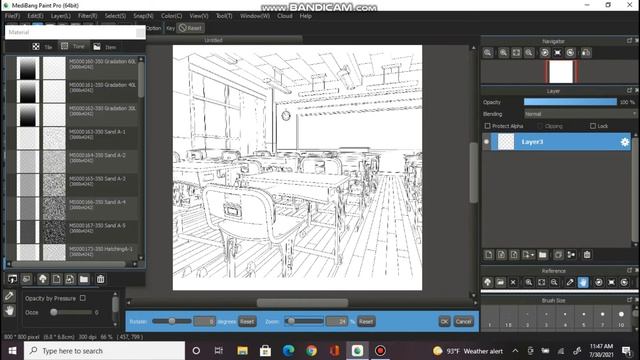Open cloud materials icon in Material panel
The image size is (640, 360).
pos(43,279)
